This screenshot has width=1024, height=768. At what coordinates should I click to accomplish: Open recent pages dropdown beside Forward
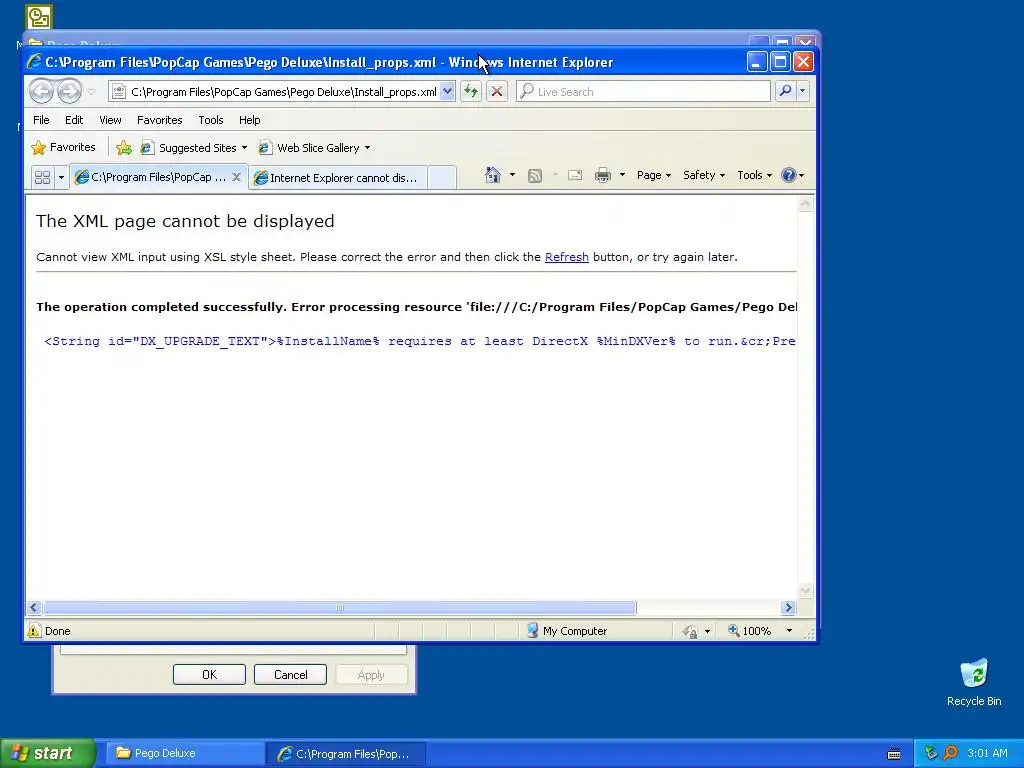[x=91, y=91]
